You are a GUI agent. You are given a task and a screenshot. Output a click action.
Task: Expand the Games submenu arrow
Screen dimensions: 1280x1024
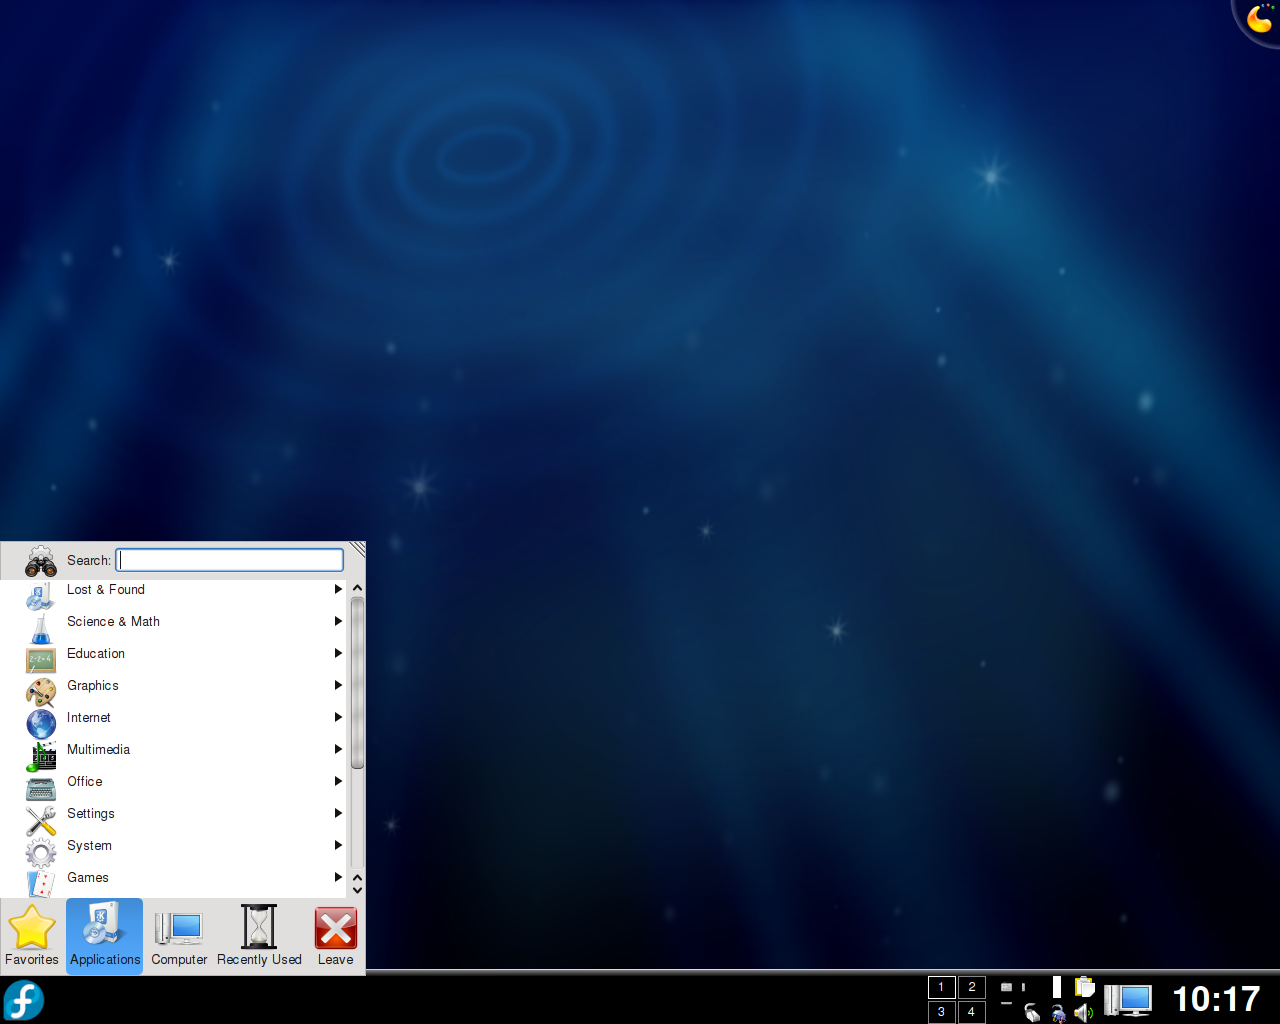coord(338,877)
